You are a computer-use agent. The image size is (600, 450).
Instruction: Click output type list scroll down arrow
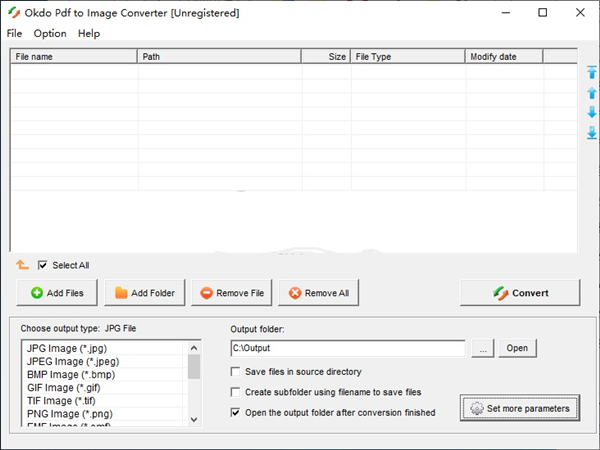click(194, 419)
